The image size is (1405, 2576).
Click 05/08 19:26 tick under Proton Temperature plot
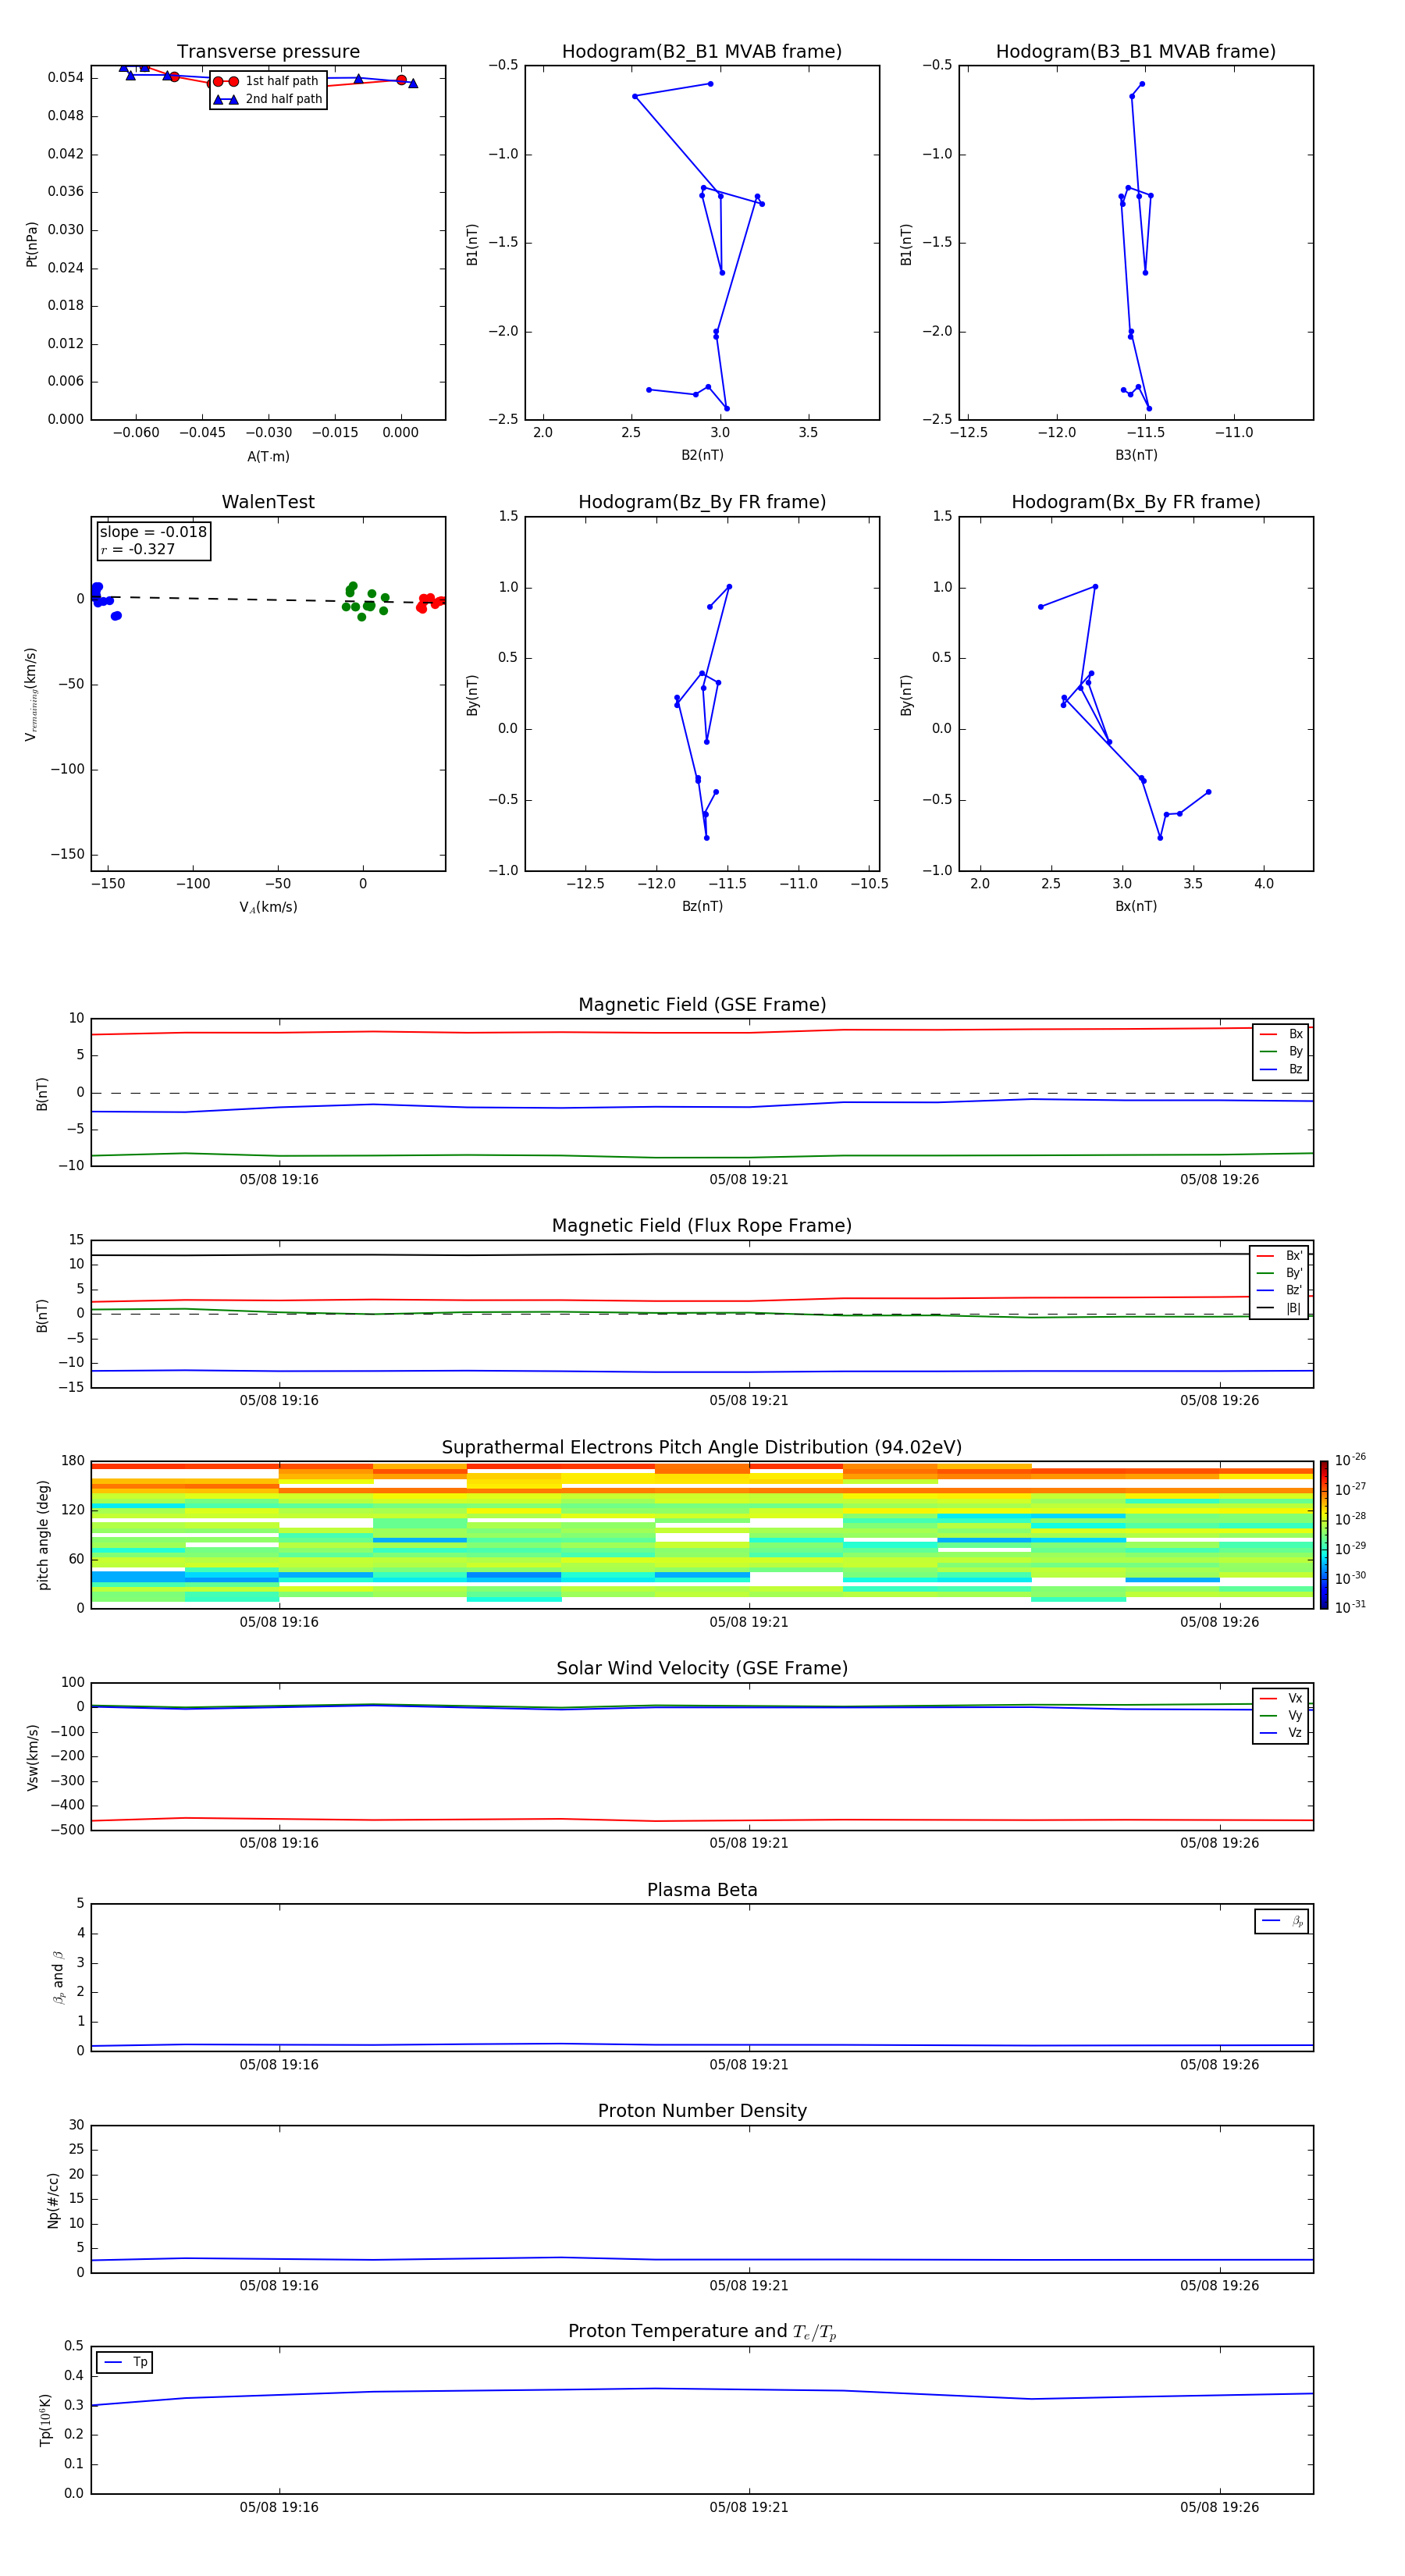point(1219,2507)
